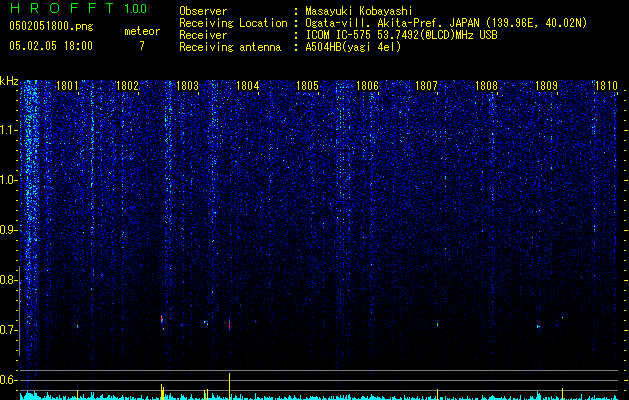Click the 1804 time marker
Viewport: 629px width, 400px height.
pyautogui.click(x=248, y=86)
